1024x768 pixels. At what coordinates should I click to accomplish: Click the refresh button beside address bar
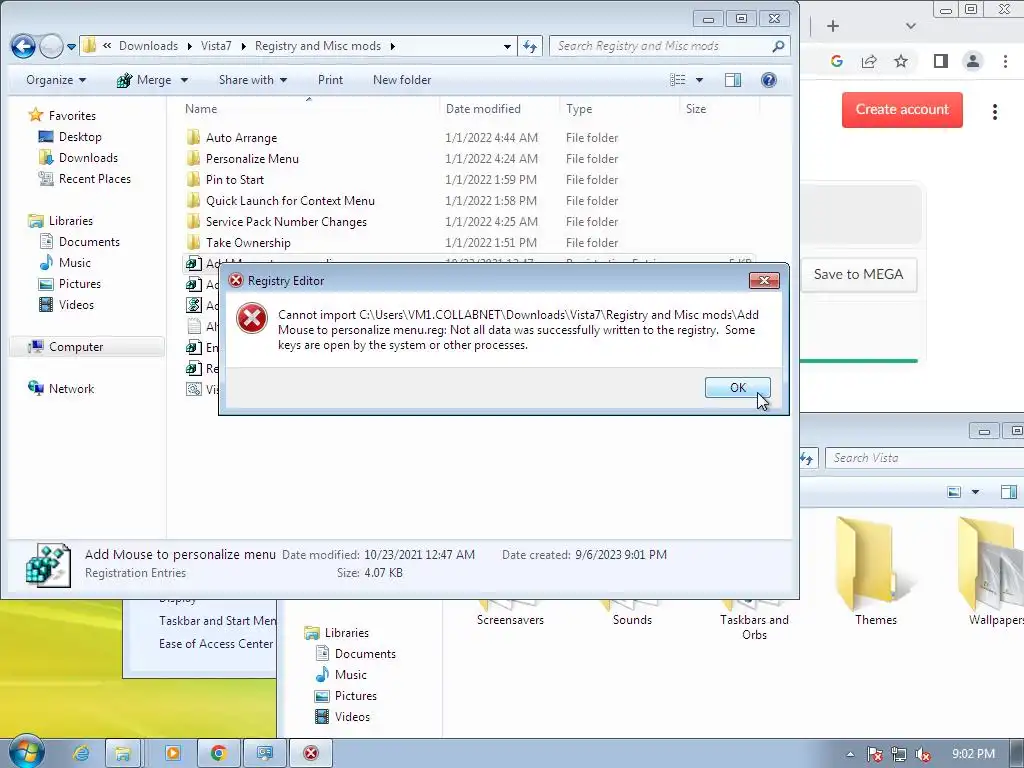(x=530, y=46)
